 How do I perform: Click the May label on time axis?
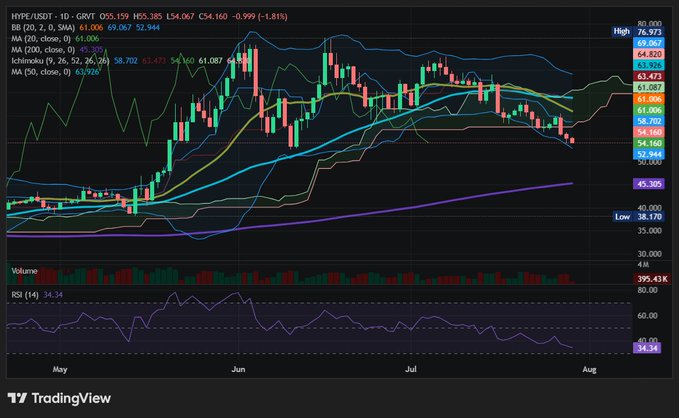(60, 369)
